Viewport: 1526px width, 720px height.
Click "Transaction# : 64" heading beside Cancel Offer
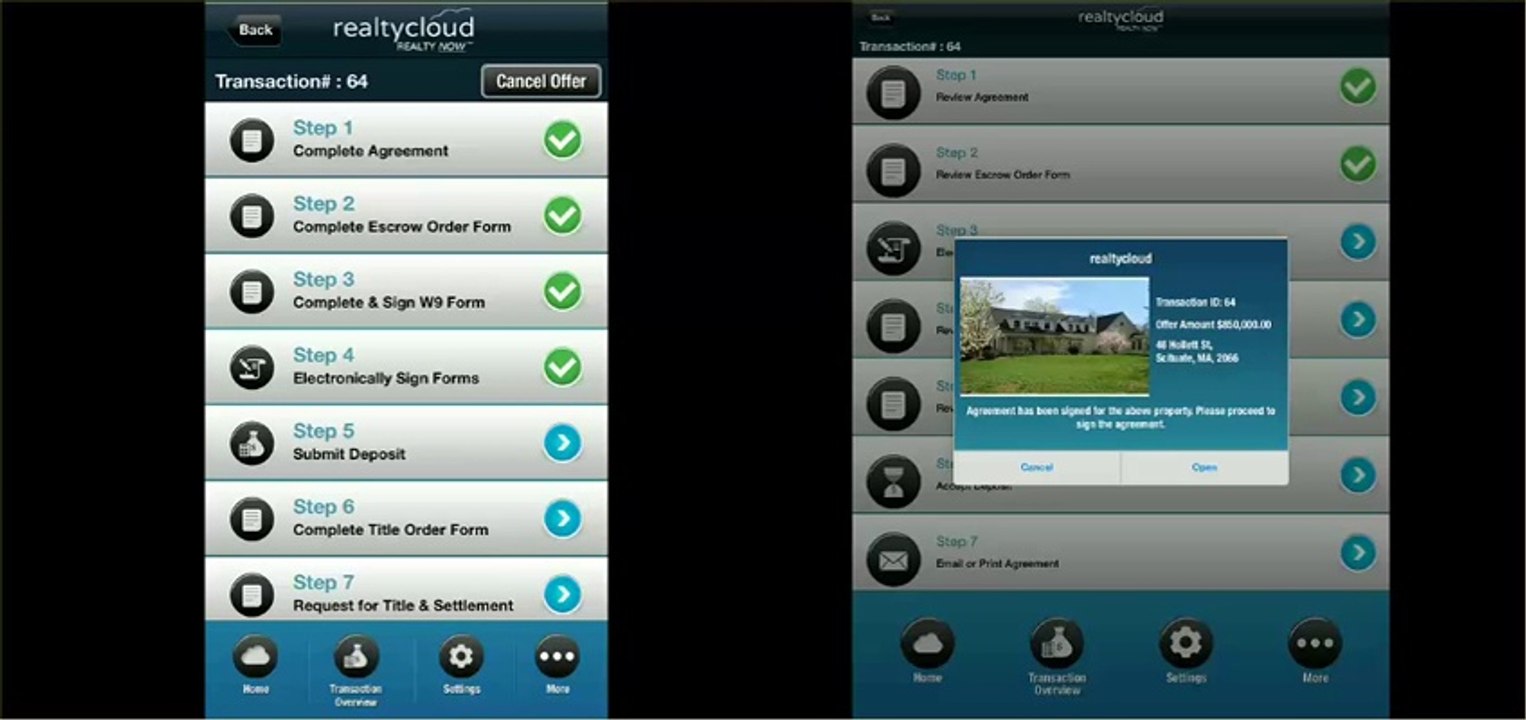pyautogui.click(x=291, y=82)
